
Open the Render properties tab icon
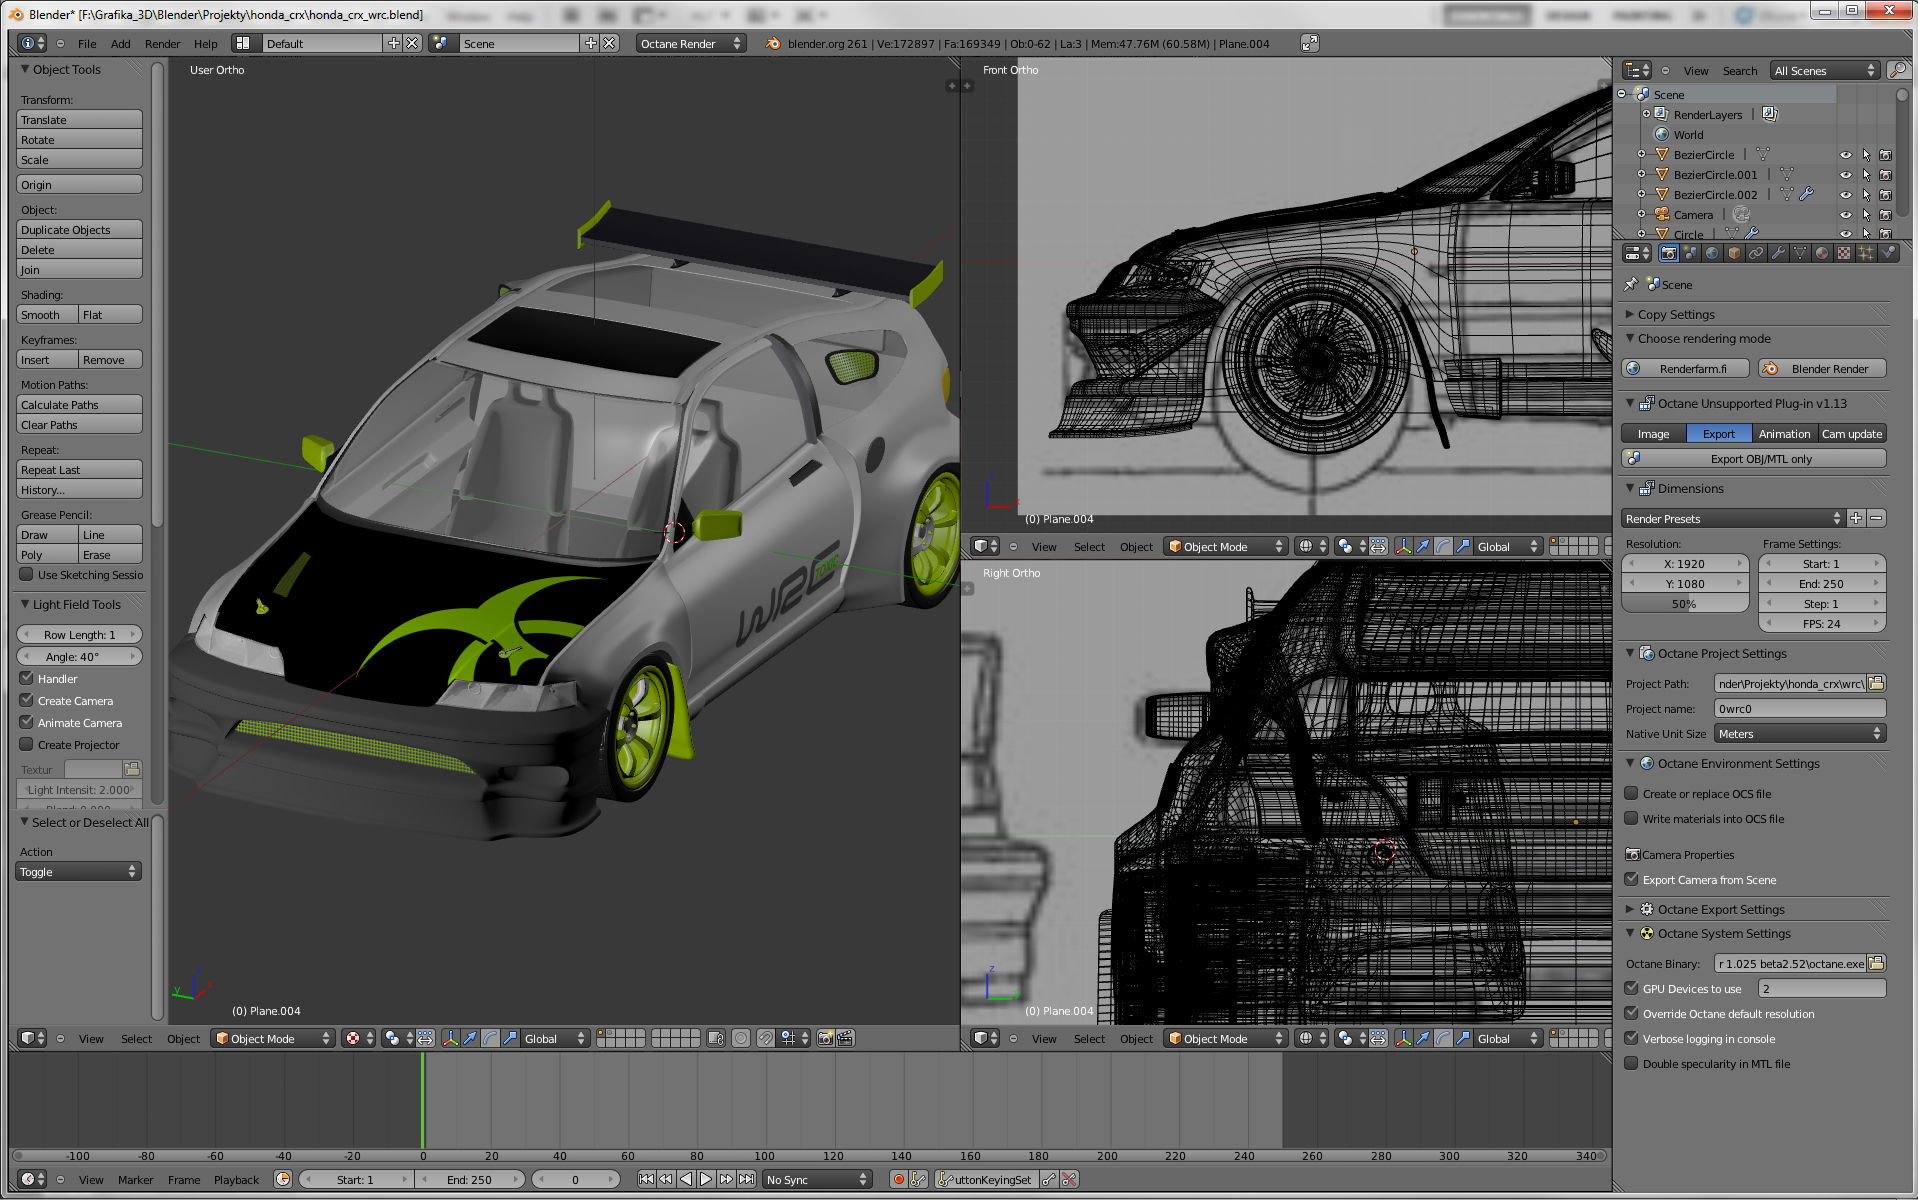[1668, 254]
